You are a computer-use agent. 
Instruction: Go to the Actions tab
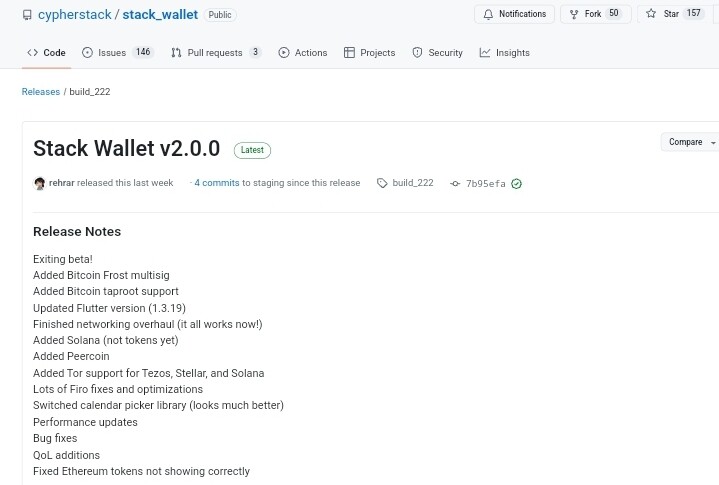(x=303, y=53)
